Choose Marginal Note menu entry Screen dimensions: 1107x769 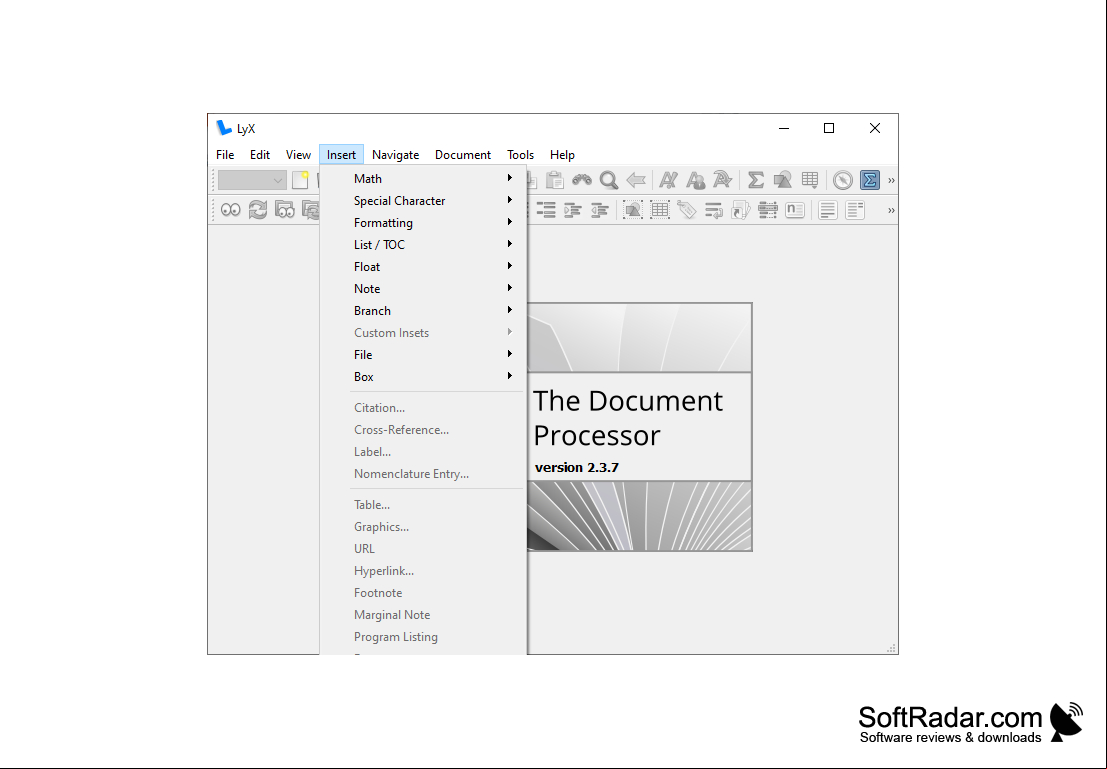pyautogui.click(x=424, y=614)
